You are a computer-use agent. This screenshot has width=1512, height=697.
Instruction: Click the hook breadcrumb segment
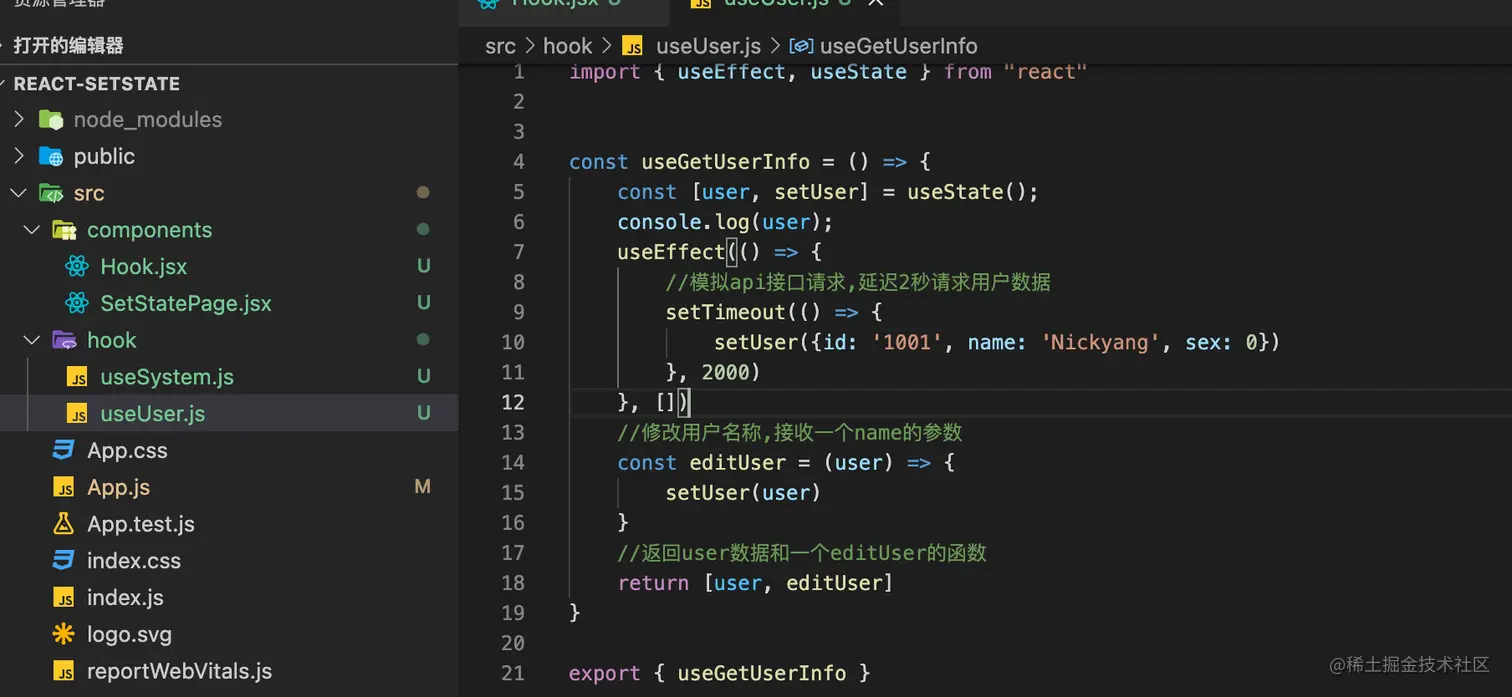click(568, 46)
